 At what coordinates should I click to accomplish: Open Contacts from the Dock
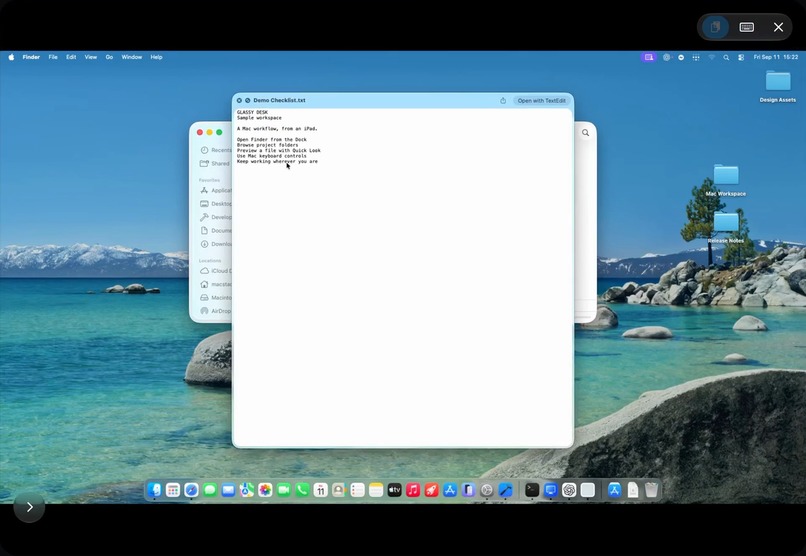pos(339,490)
